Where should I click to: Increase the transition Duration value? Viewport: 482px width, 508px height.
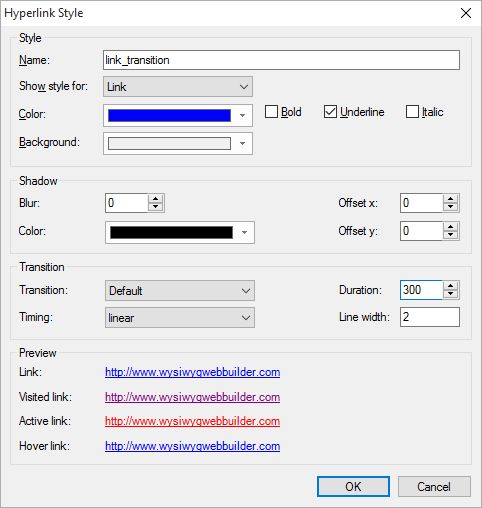450,286
